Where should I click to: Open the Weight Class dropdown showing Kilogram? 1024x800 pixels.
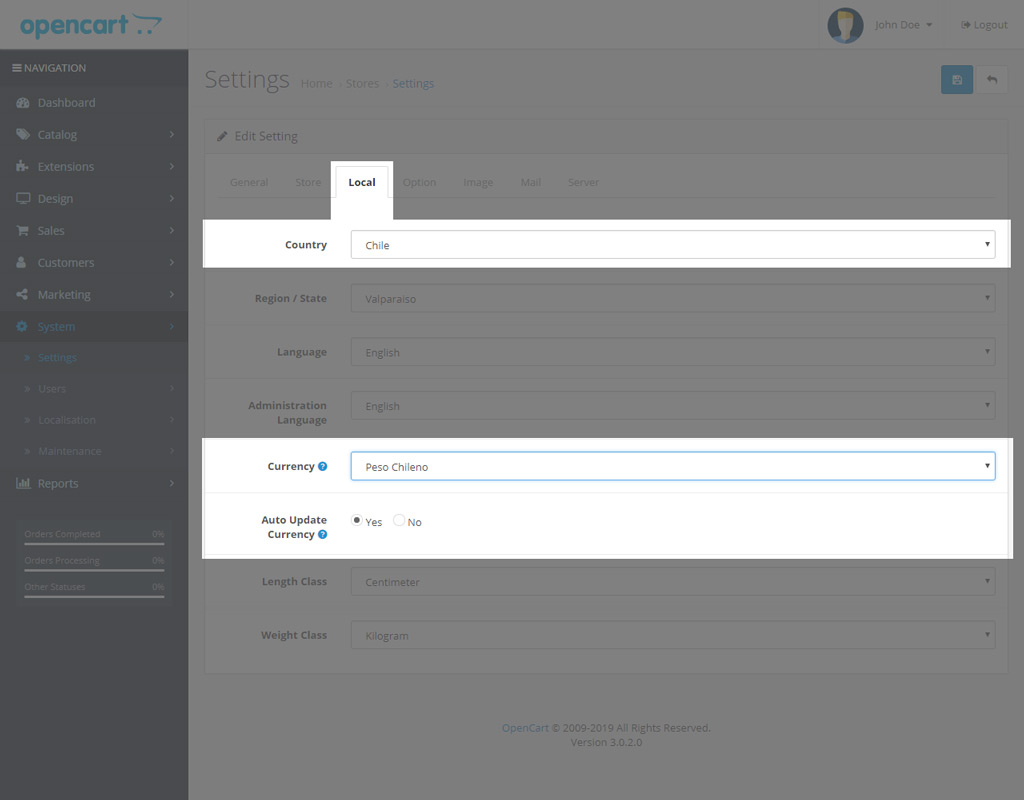pos(673,635)
